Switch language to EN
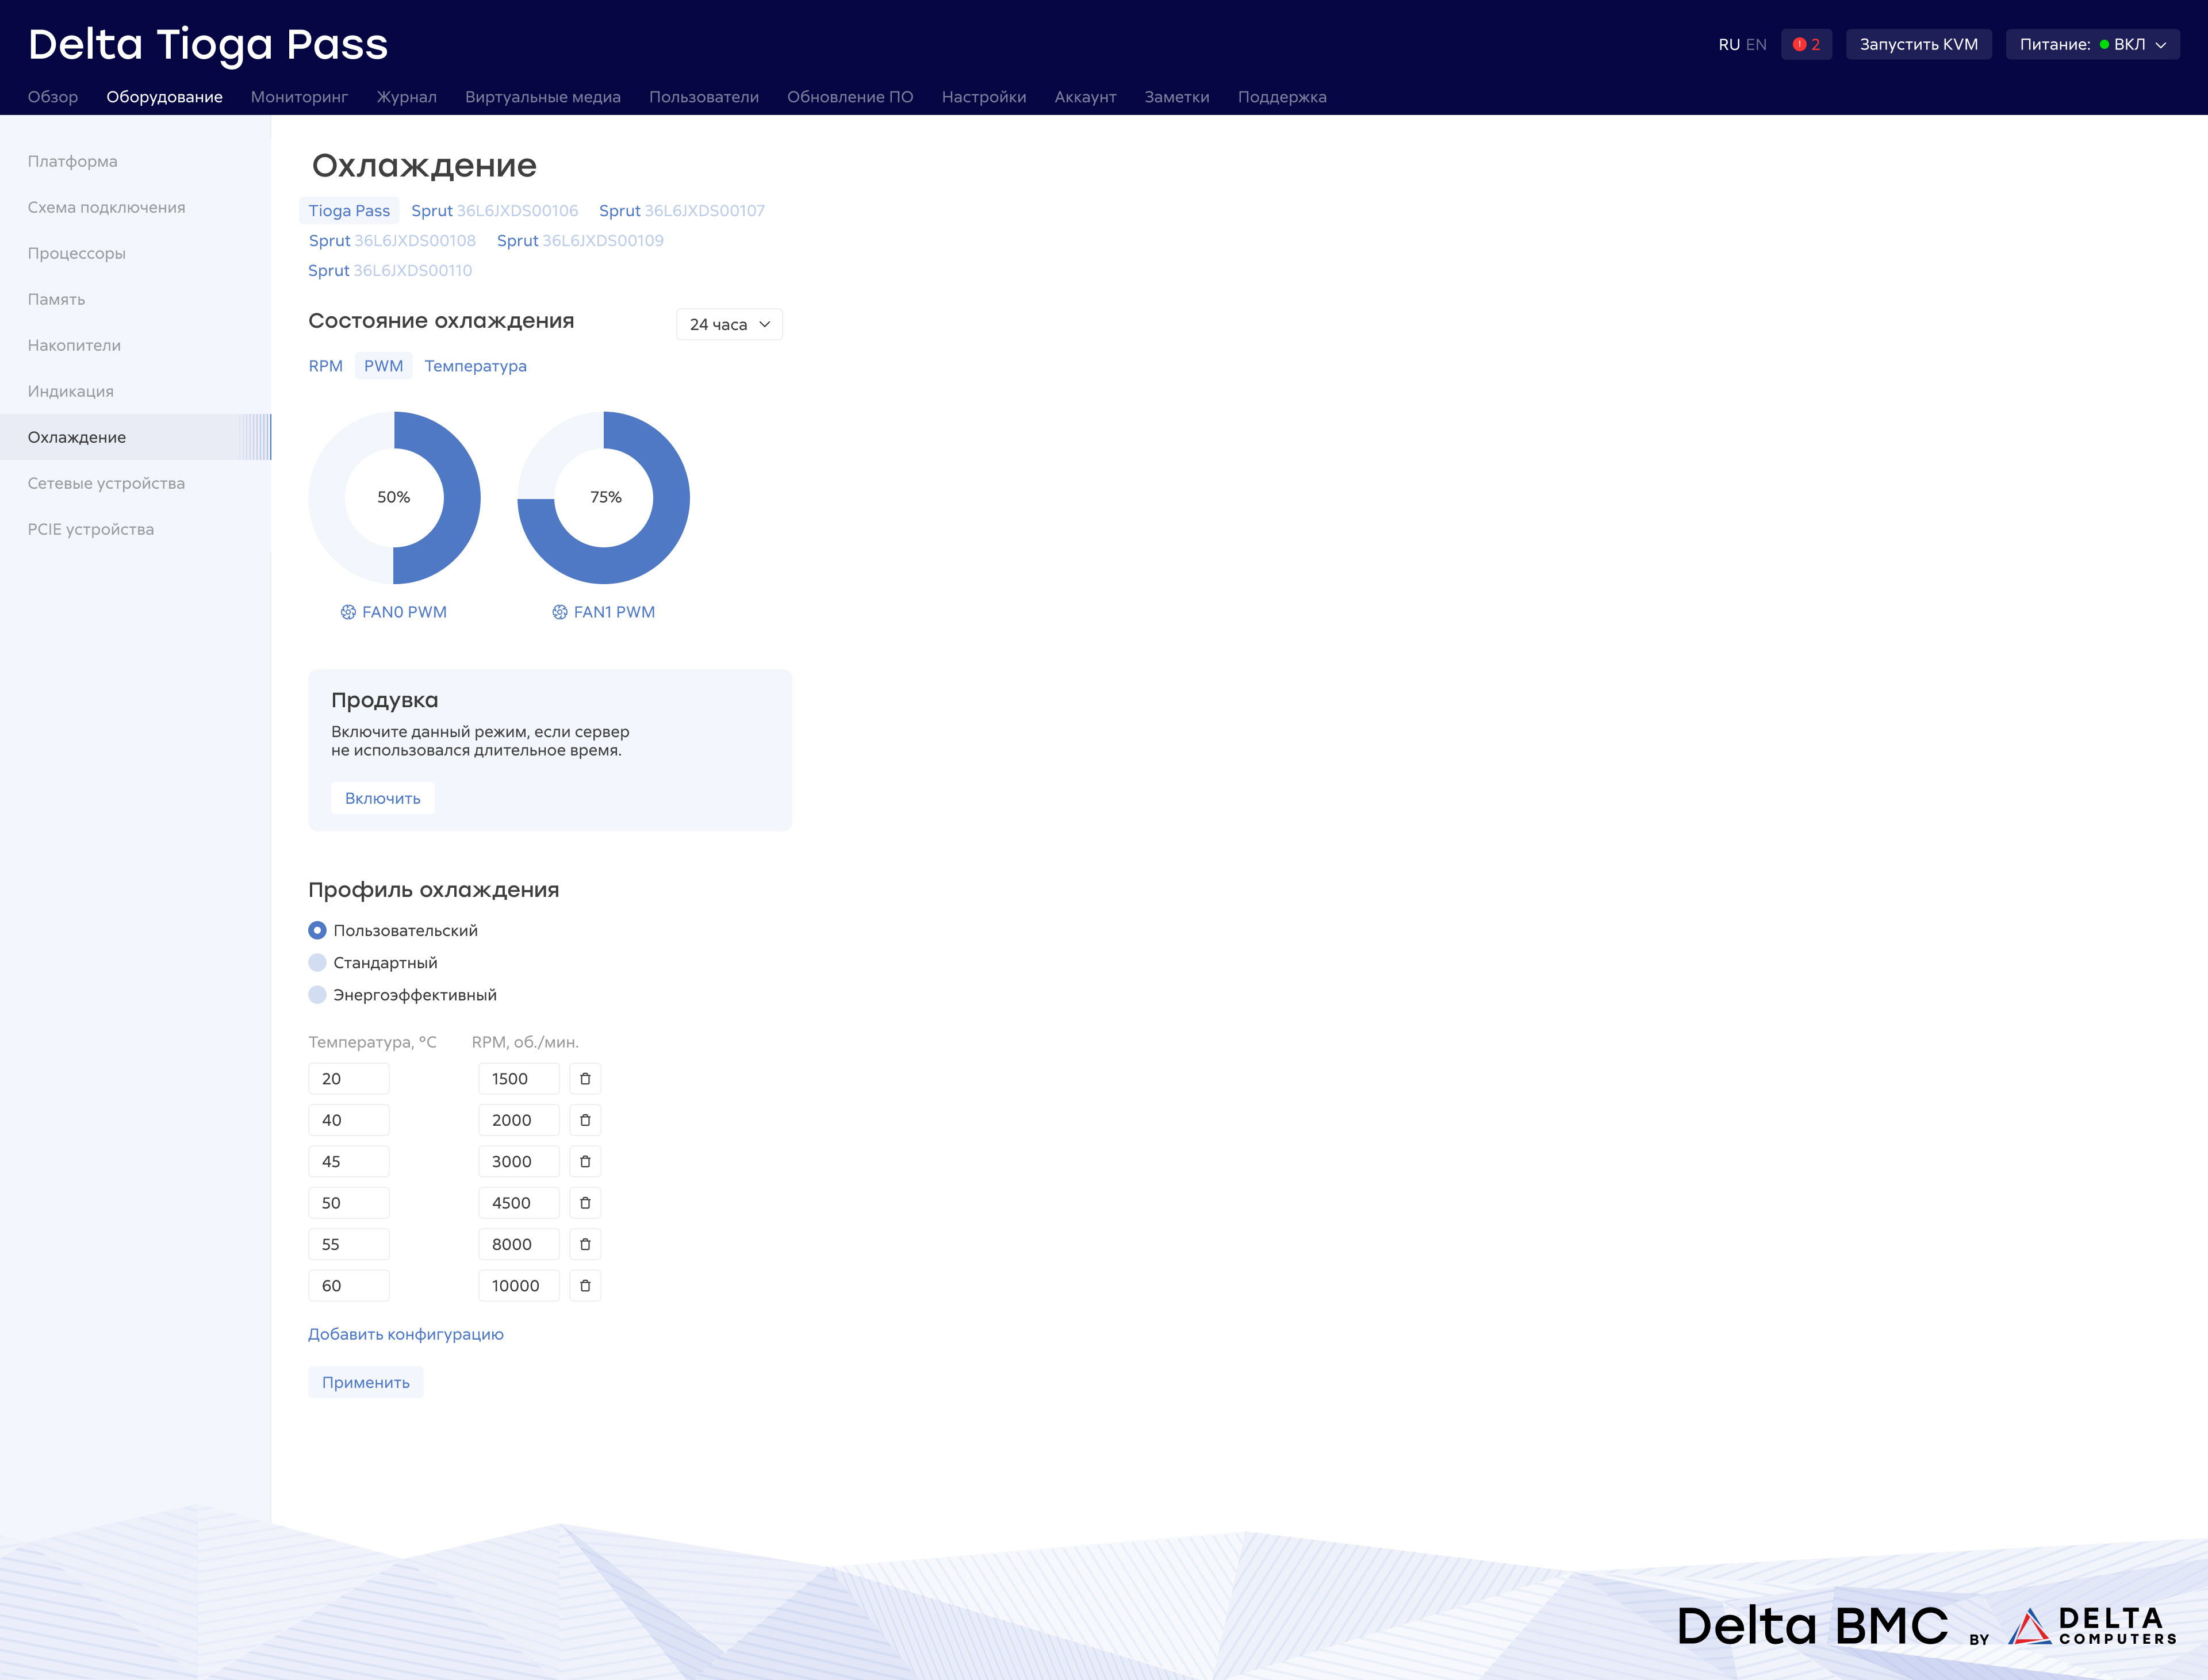The height and width of the screenshot is (1680, 2208). point(1756,44)
